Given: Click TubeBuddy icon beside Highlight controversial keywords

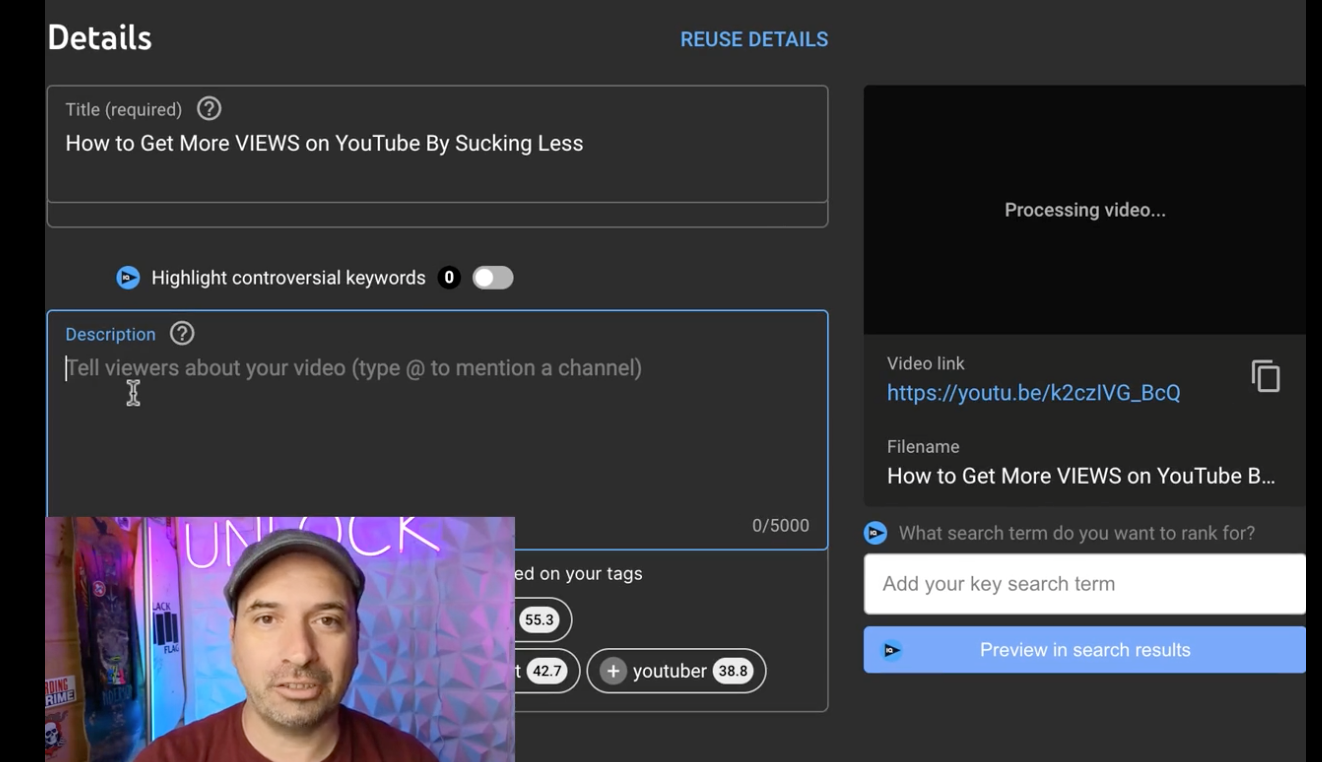Looking at the screenshot, I should click(x=128, y=278).
